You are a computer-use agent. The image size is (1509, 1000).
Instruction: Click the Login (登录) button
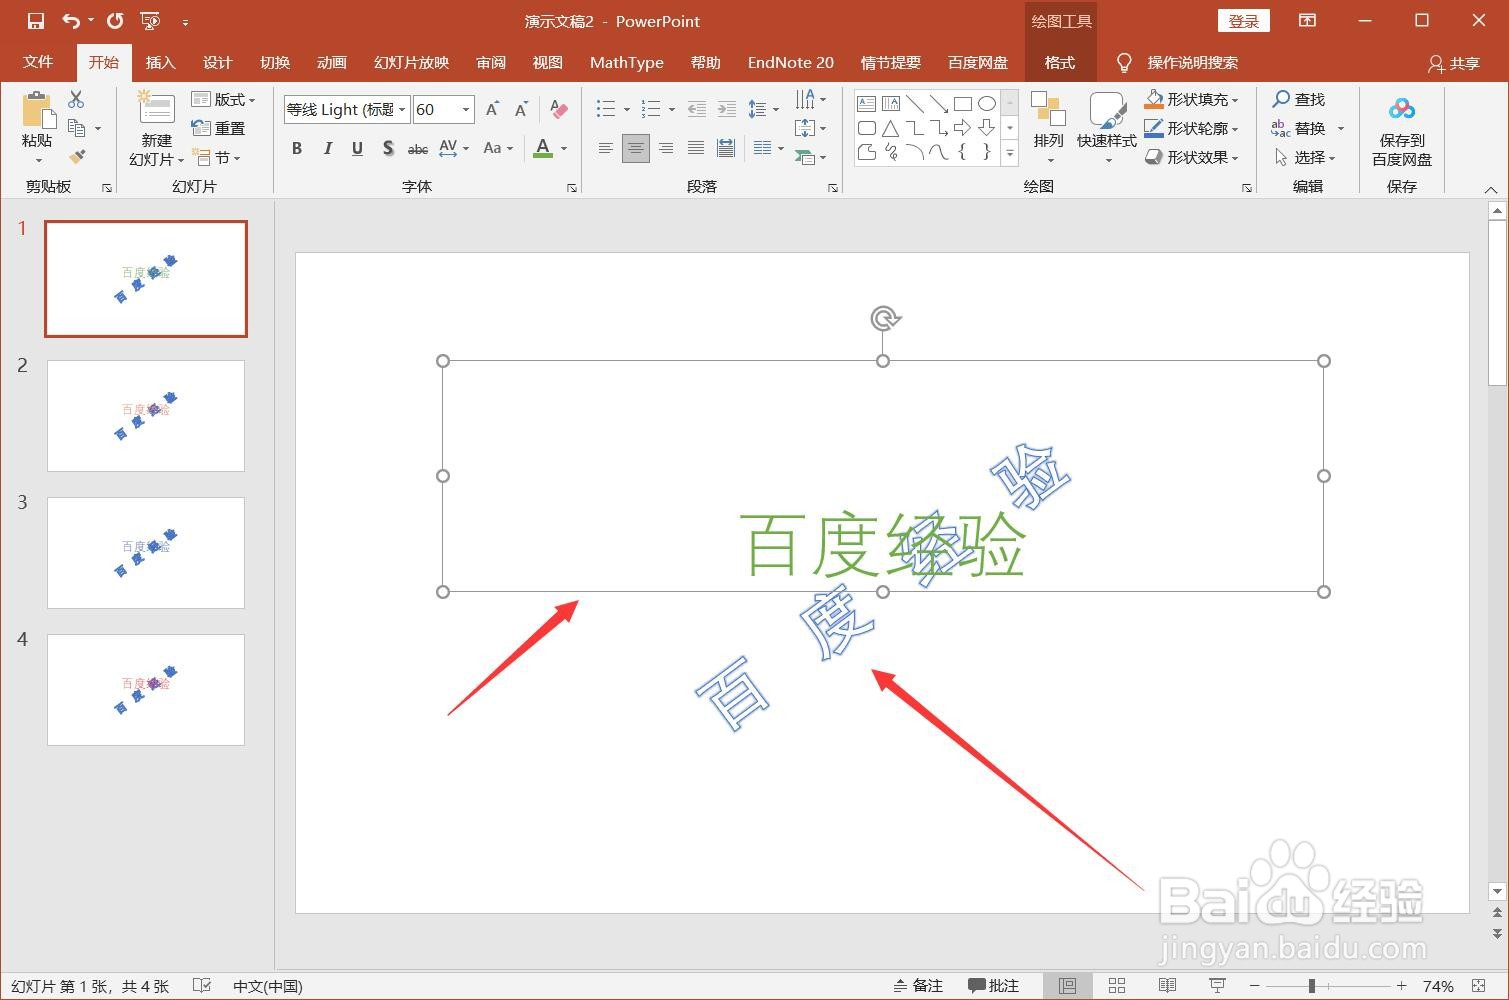click(x=1243, y=21)
